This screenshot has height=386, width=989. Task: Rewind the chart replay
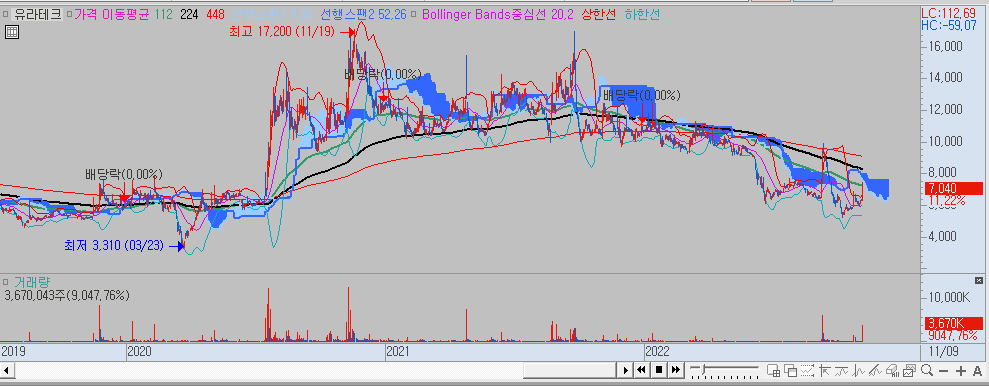641,370
